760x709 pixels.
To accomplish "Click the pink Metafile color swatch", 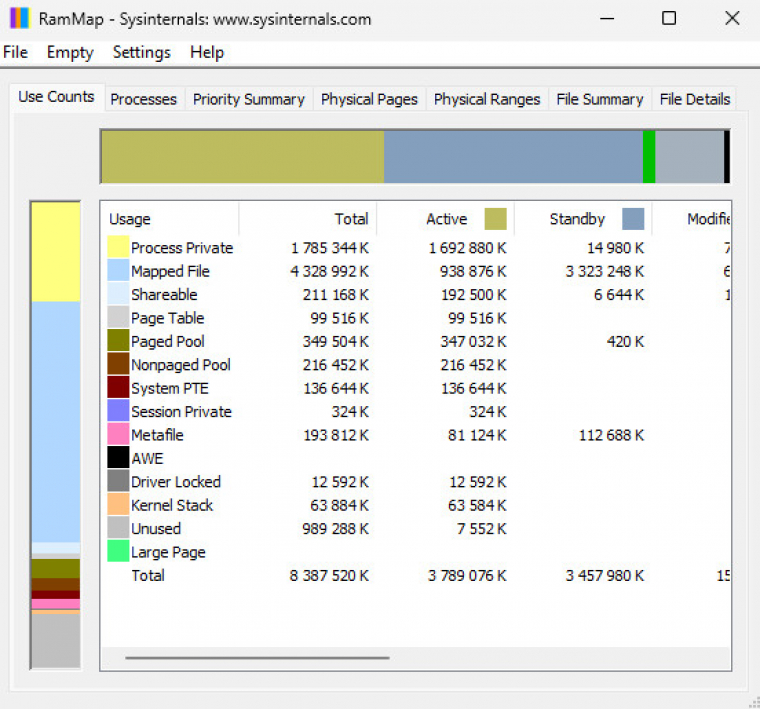I will 118,435.
